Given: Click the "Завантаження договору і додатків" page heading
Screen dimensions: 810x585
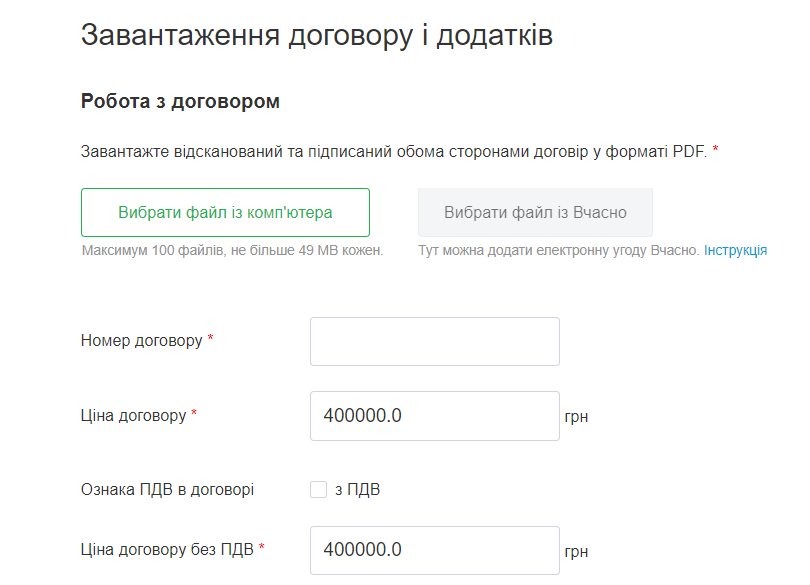Looking at the screenshot, I should coord(316,35).
